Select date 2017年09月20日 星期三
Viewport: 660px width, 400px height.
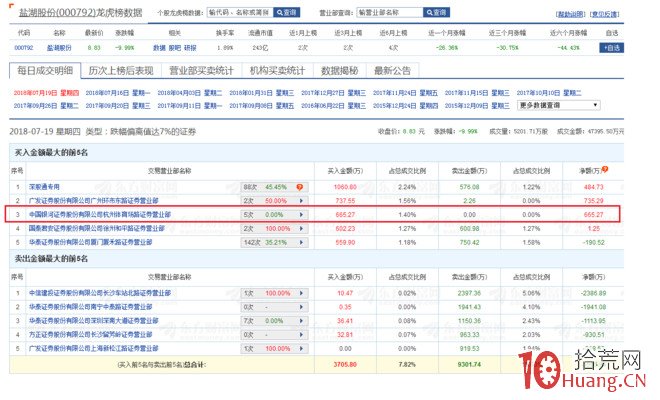click(118, 106)
